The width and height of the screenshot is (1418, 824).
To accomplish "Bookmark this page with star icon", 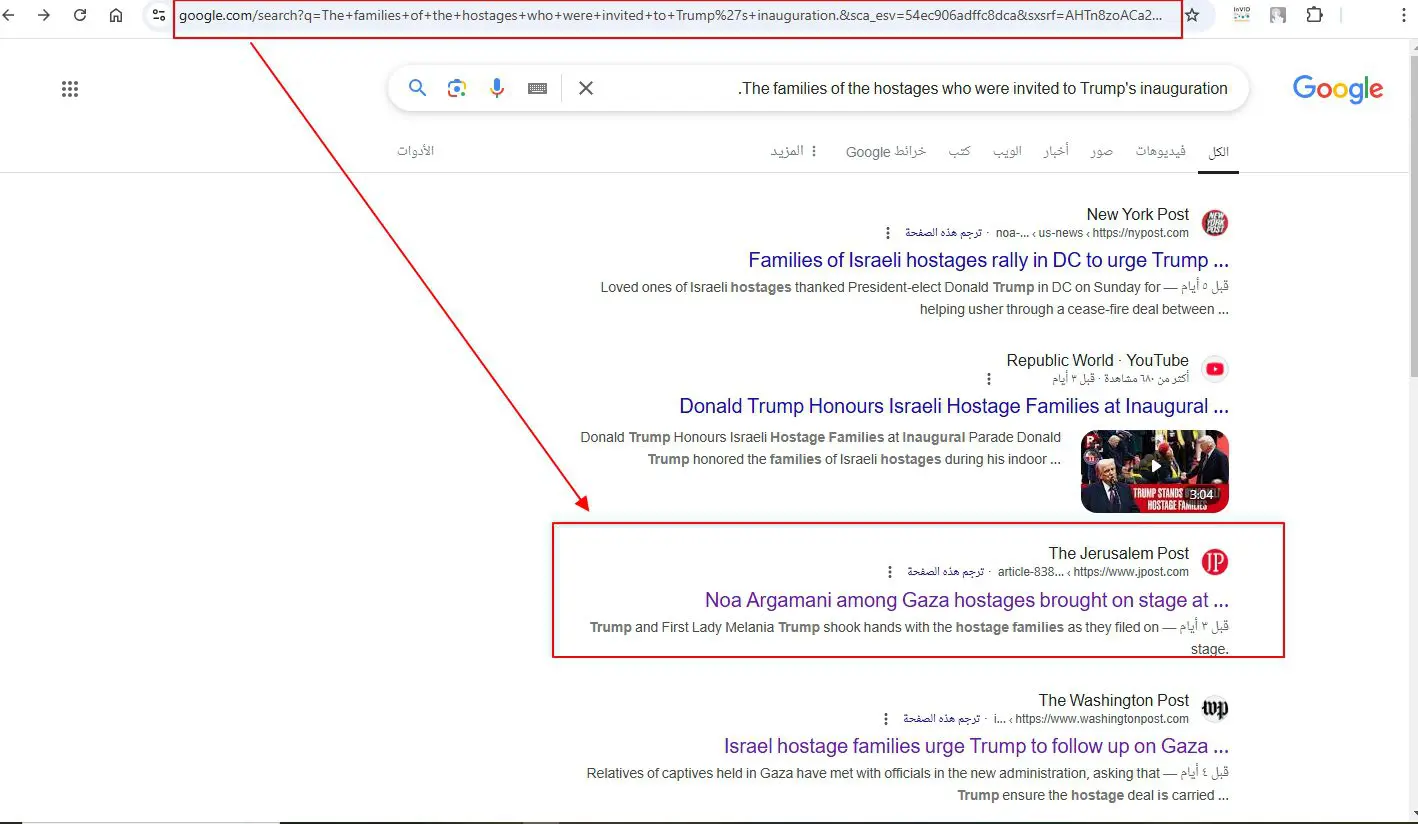I will pyautogui.click(x=1192, y=15).
